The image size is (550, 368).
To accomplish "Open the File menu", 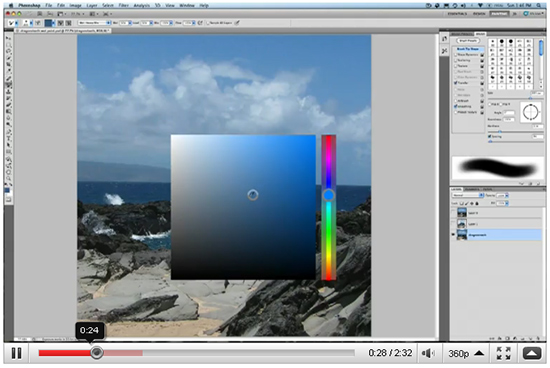I will 48,6.
